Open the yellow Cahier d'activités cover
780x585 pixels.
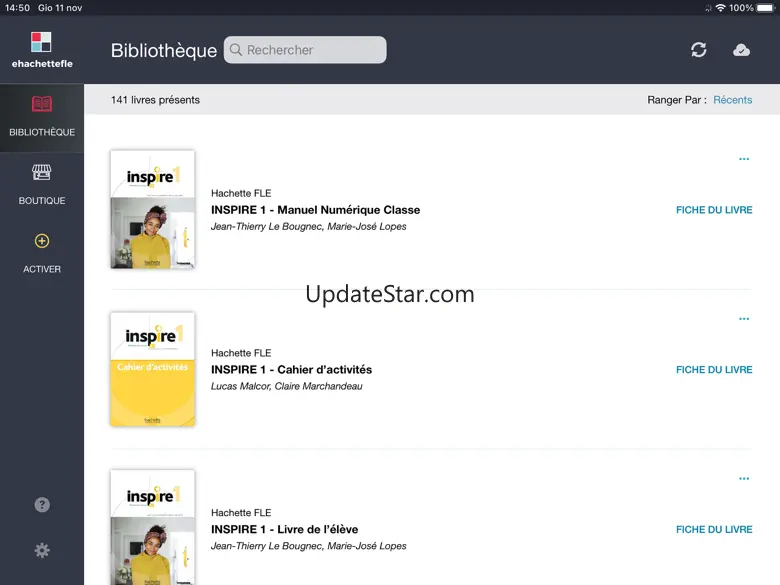pyautogui.click(x=152, y=370)
